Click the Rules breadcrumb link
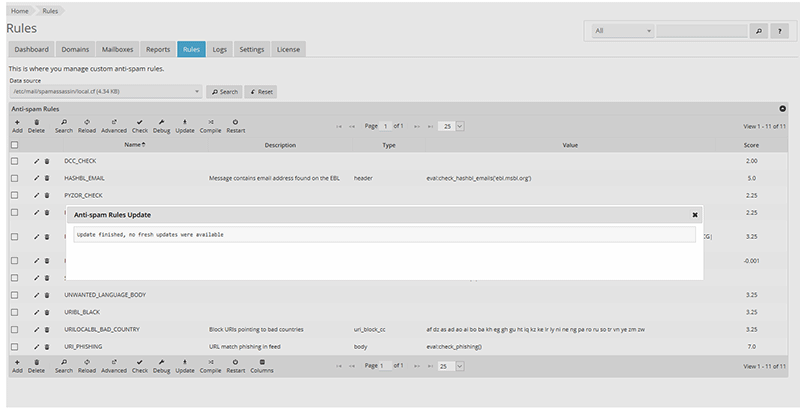This screenshot has width=800, height=409. (50, 11)
